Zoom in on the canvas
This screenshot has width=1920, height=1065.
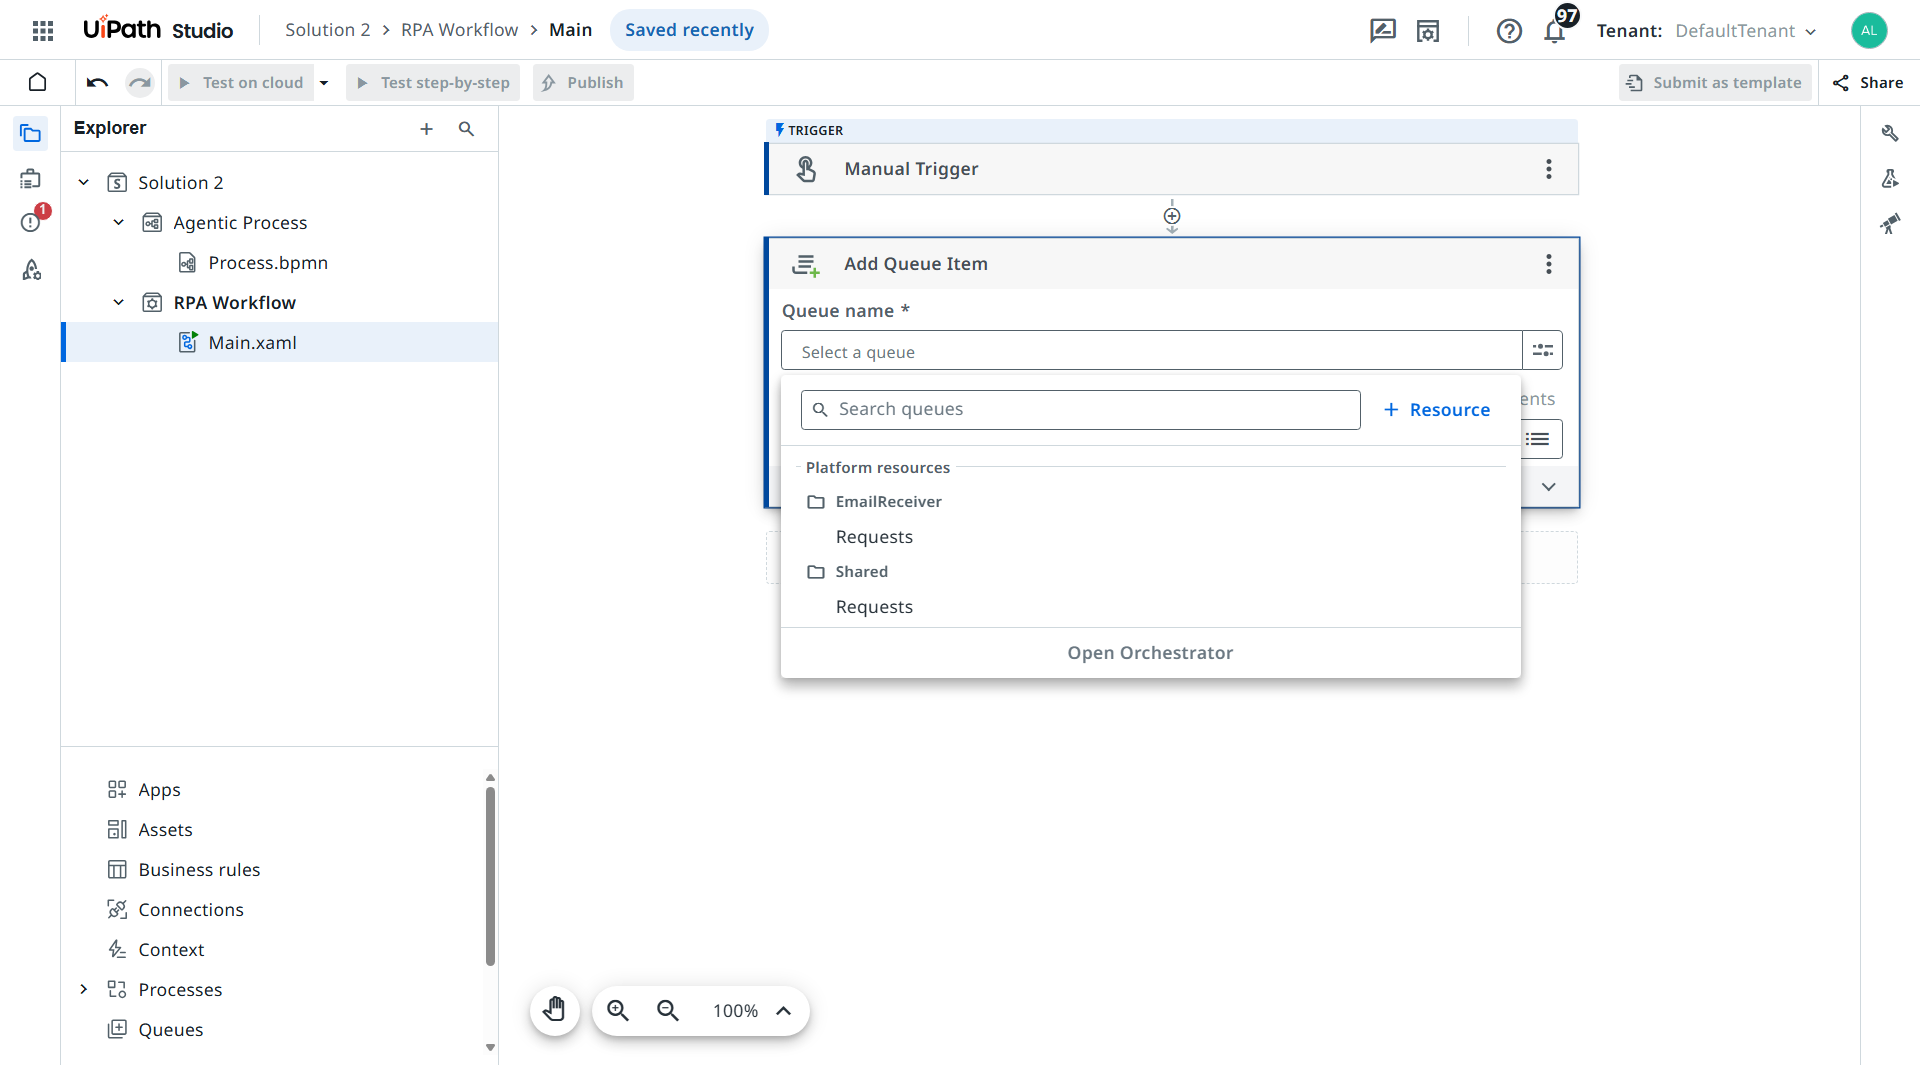pos(618,1010)
